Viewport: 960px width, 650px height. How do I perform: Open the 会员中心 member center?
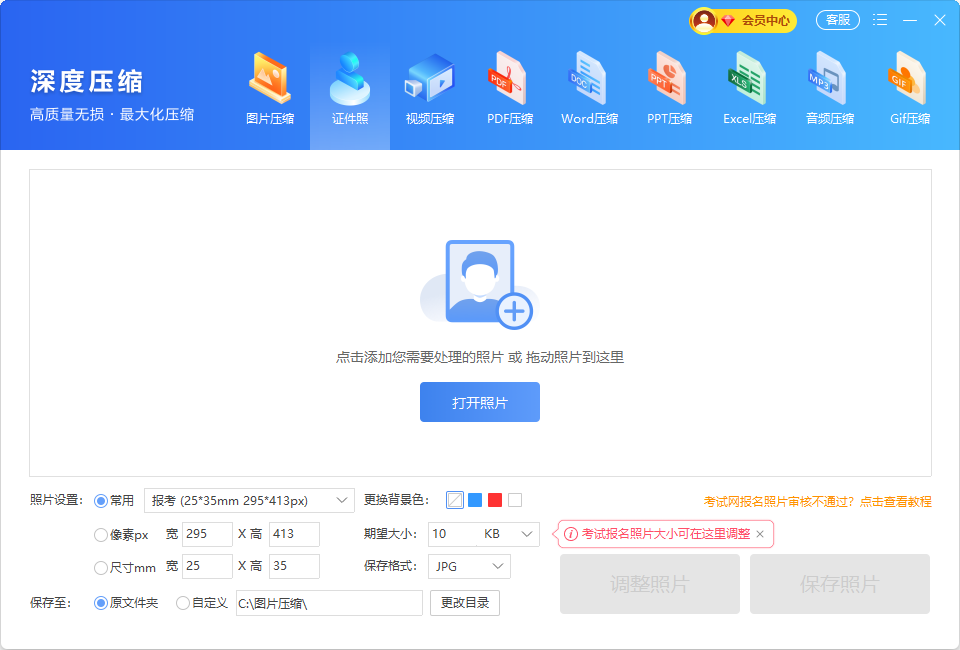point(744,20)
